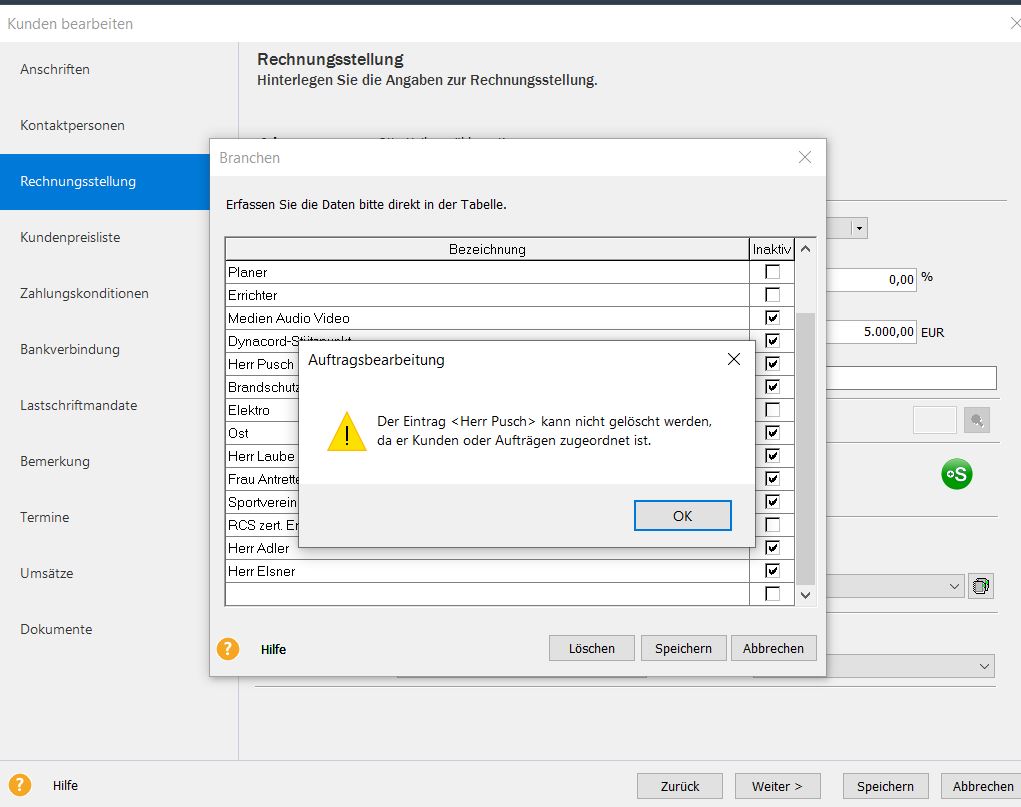
Task: Close the Branchen dialog window
Action: pyautogui.click(x=805, y=158)
